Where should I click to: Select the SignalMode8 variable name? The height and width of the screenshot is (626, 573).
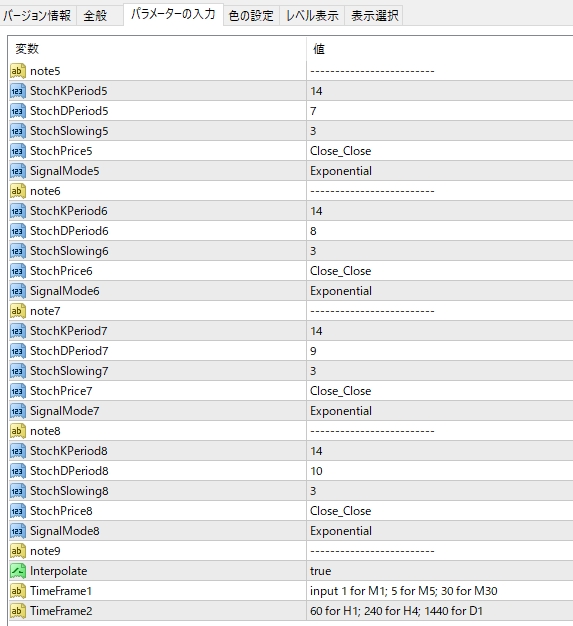click(x=65, y=531)
